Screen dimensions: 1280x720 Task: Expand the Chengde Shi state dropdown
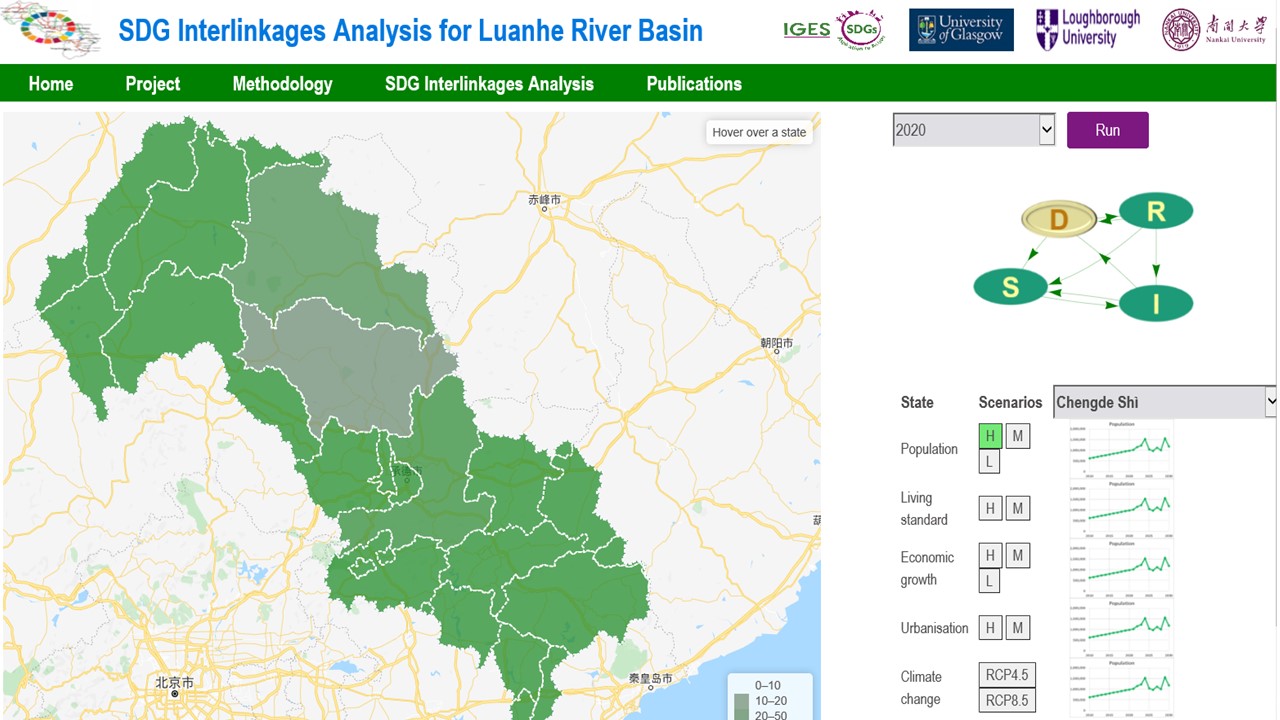point(1165,402)
